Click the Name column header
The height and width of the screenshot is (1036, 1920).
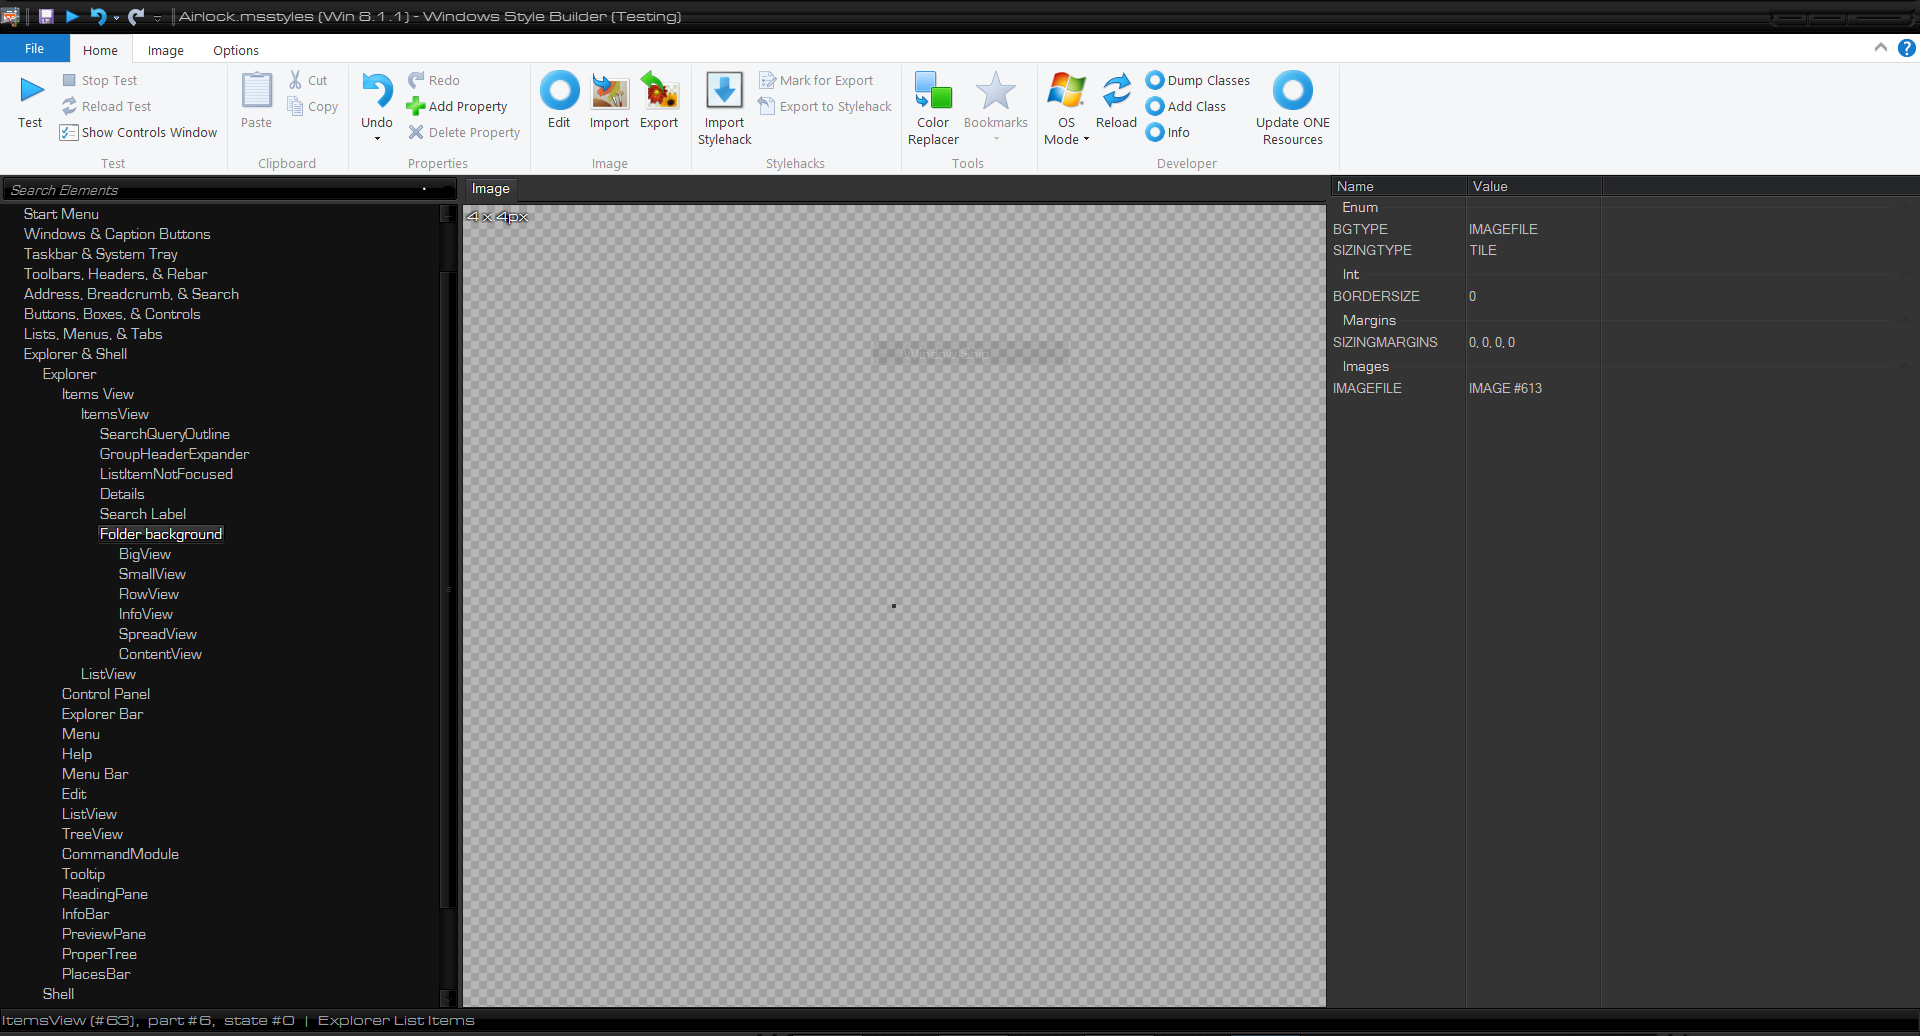coord(1397,186)
